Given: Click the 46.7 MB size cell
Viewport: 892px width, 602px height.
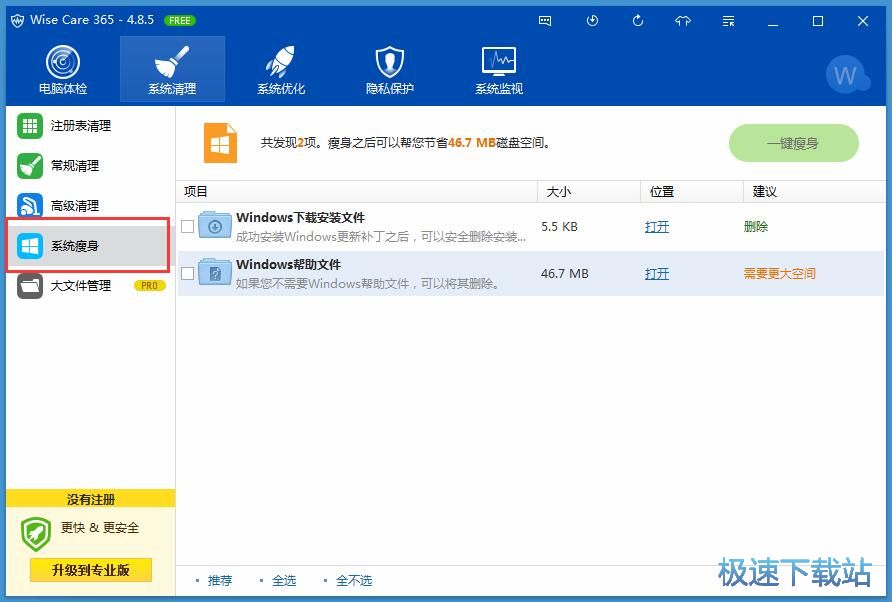Looking at the screenshot, I should 564,274.
